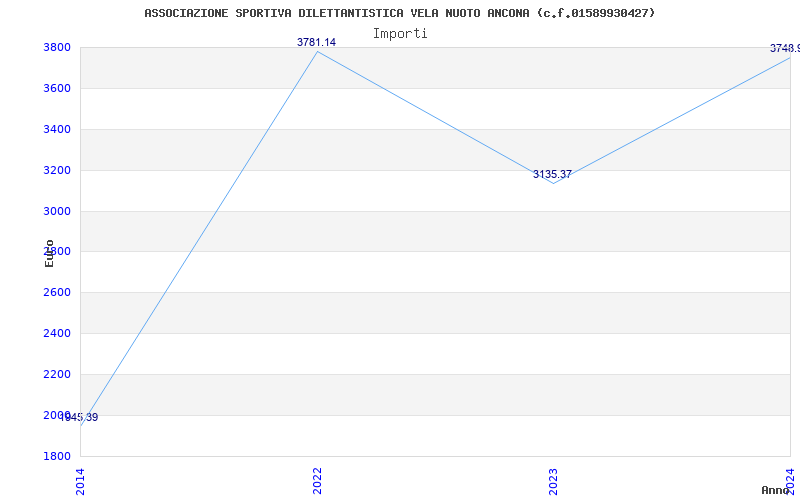This screenshot has width=800, height=500.
Task: Click the 3600 y-axis tick label
Action: tap(56, 89)
